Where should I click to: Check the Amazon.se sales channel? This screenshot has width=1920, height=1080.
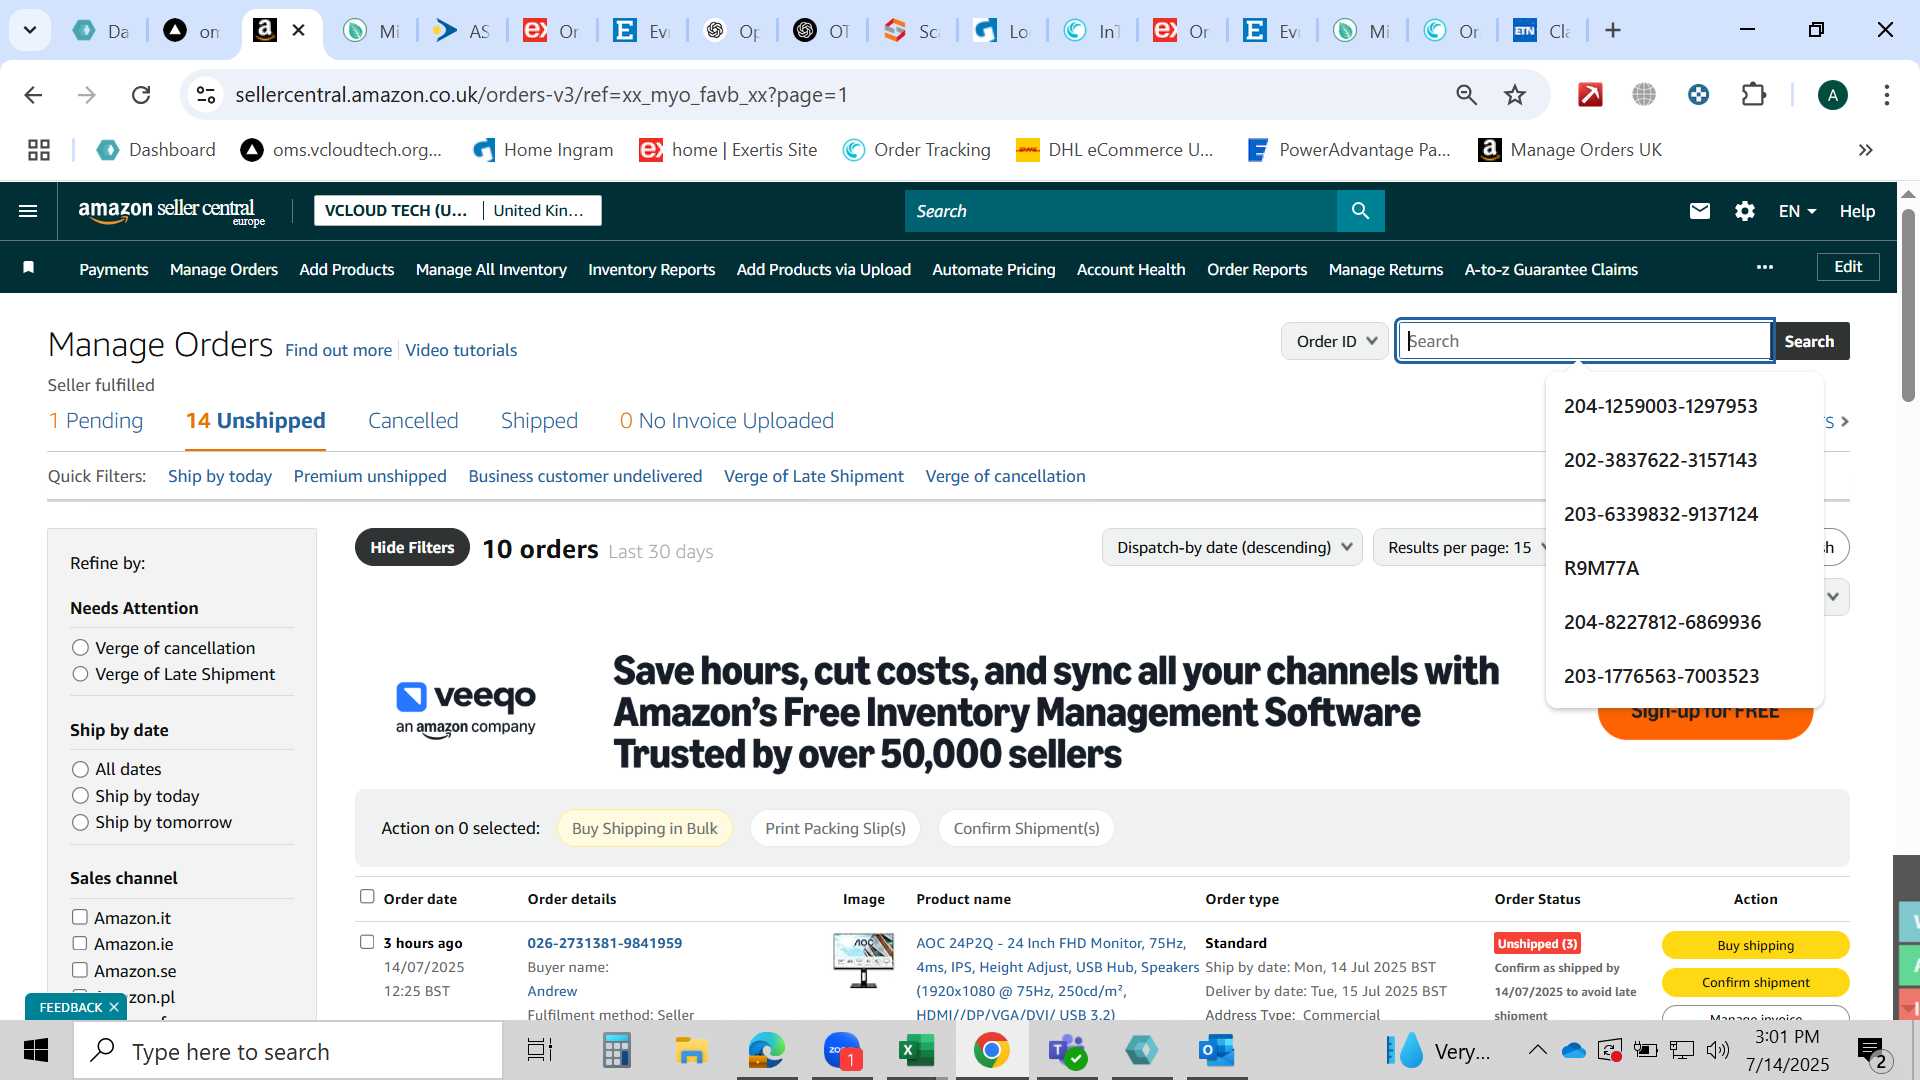80,970
